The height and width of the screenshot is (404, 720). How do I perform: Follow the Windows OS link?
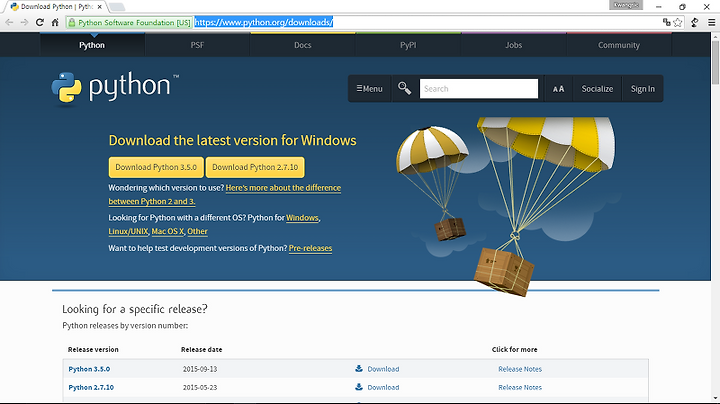point(302,218)
